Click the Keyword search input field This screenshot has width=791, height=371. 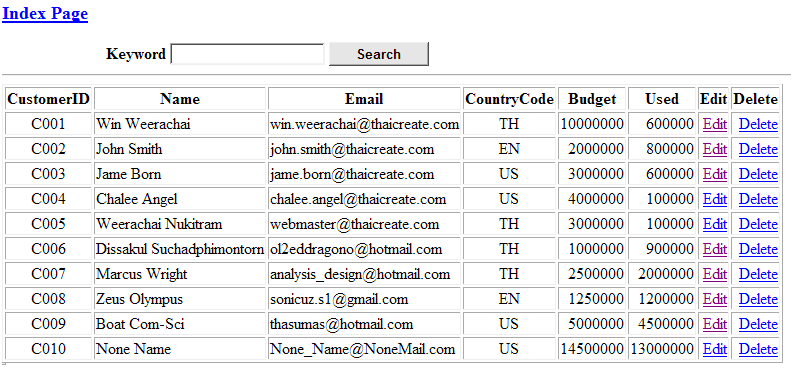(248, 54)
